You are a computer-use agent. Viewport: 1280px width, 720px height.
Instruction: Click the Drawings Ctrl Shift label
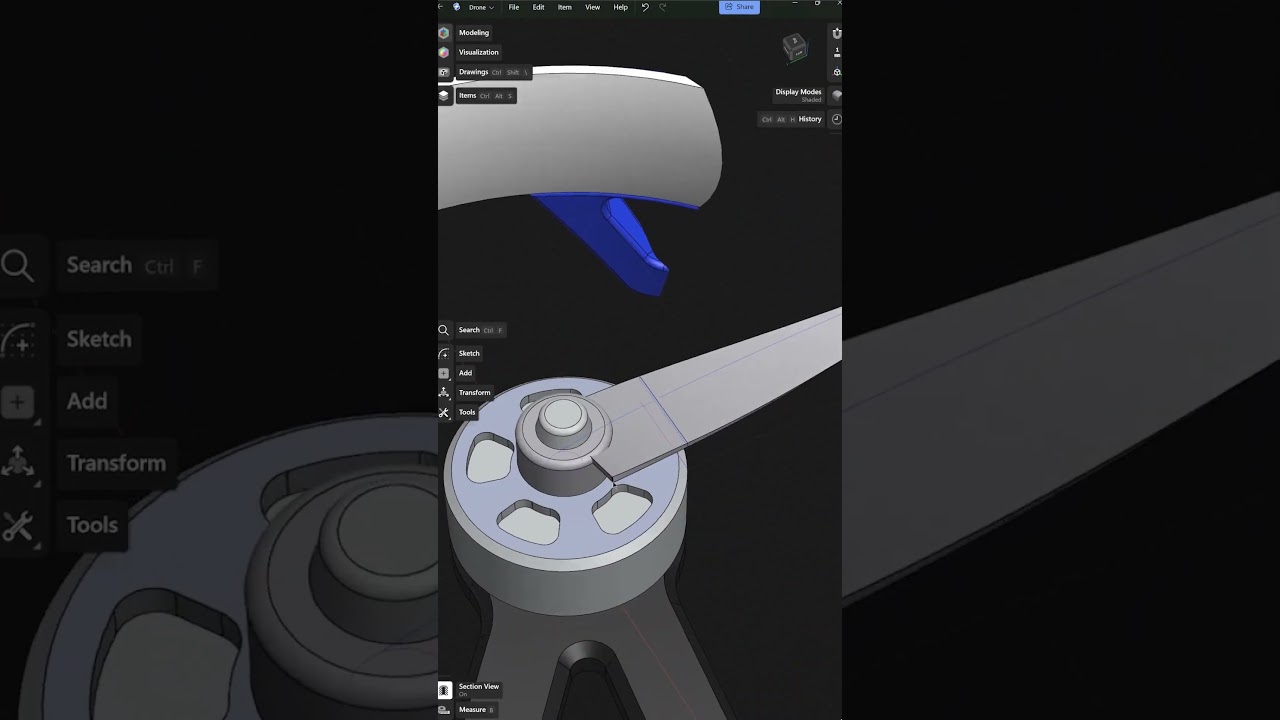[493, 72]
